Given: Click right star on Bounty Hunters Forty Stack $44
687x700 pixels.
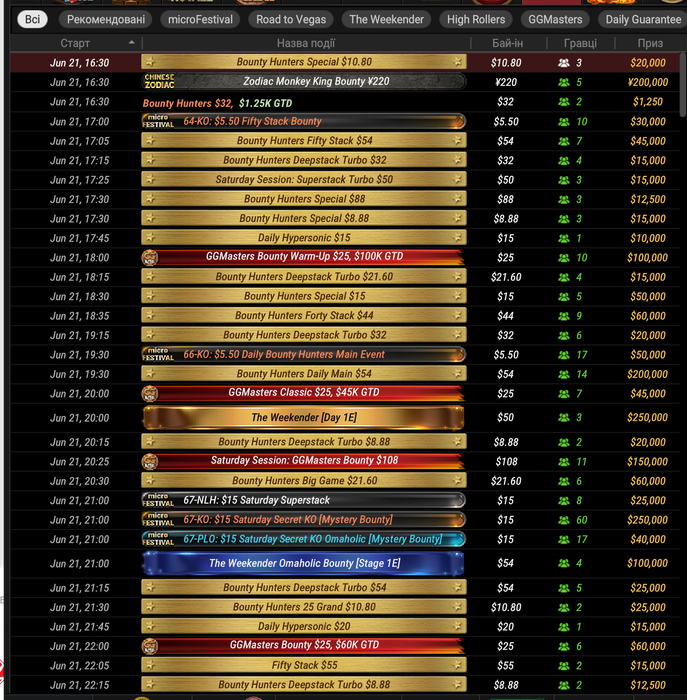Looking at the screenshot, I should click(457, 316).
